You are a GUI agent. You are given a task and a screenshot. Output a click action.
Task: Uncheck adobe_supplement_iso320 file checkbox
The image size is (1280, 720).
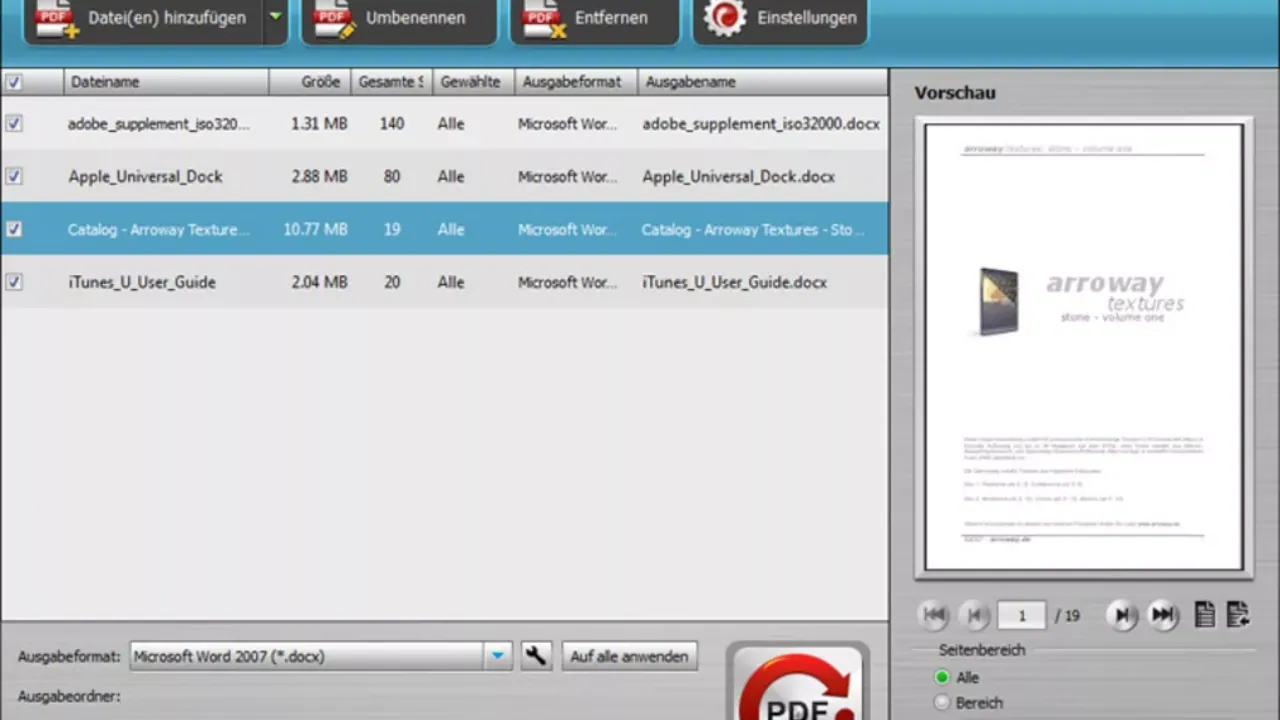[14, 123]
